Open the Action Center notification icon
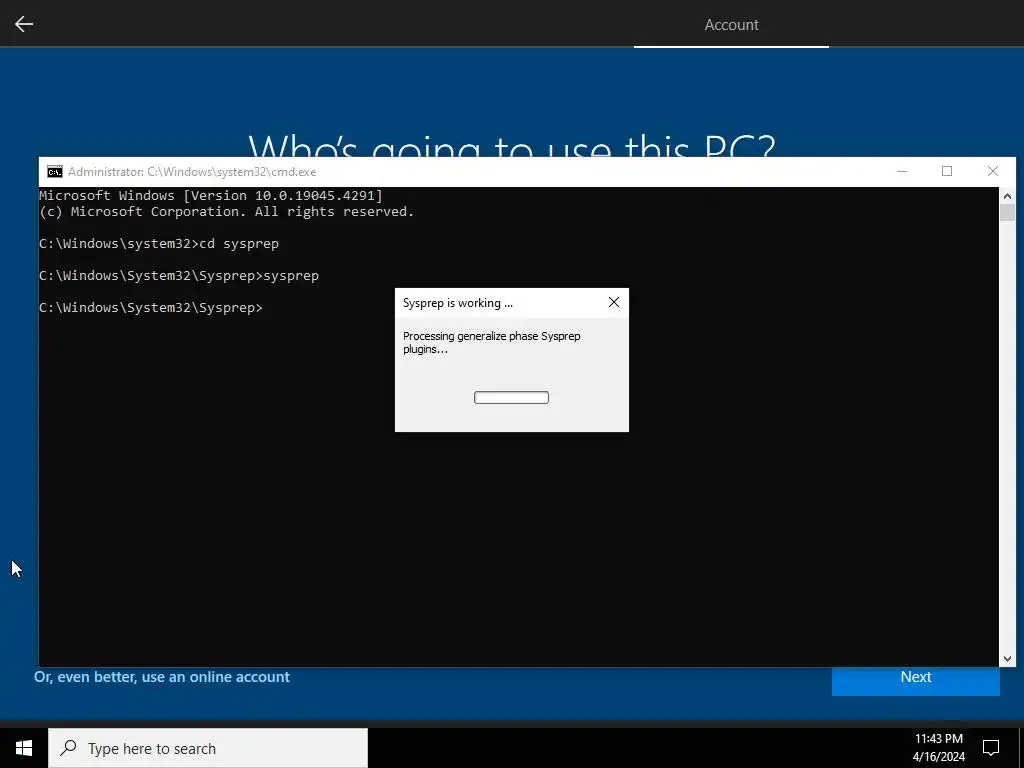The image size is (1024, 768). point(991,748)
